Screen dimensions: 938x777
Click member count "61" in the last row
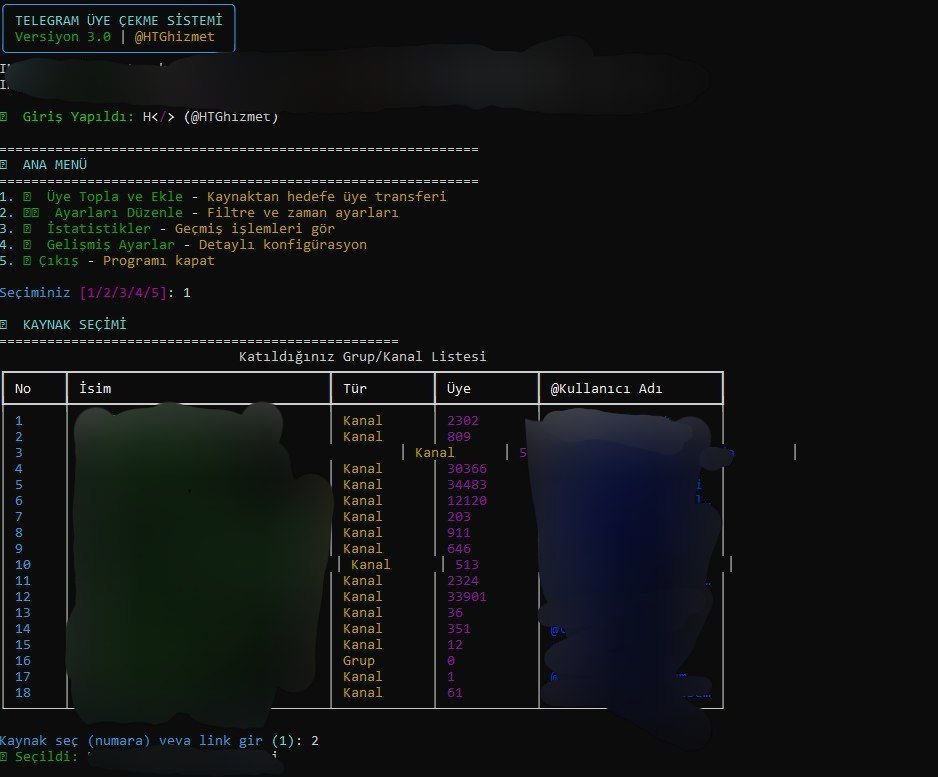(455, 693)
